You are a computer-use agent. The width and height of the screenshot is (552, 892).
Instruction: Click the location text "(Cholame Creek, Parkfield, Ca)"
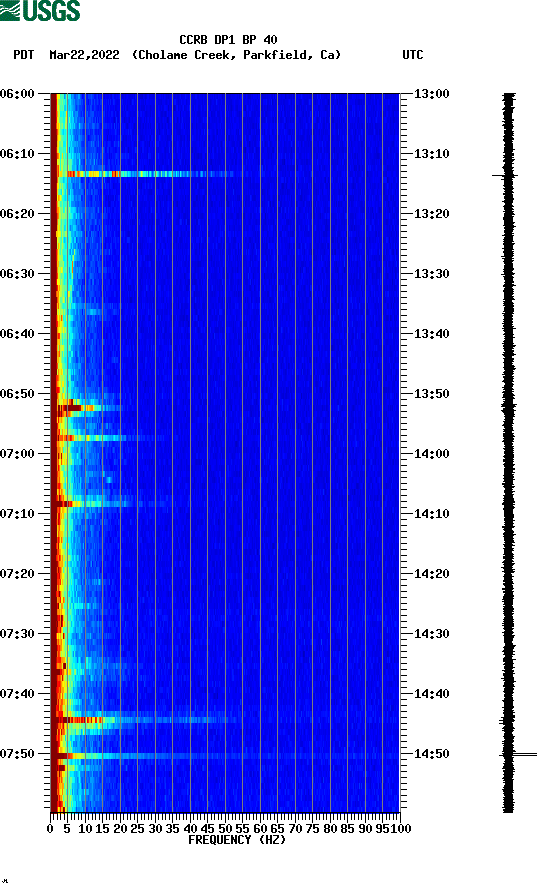point(236,55)
